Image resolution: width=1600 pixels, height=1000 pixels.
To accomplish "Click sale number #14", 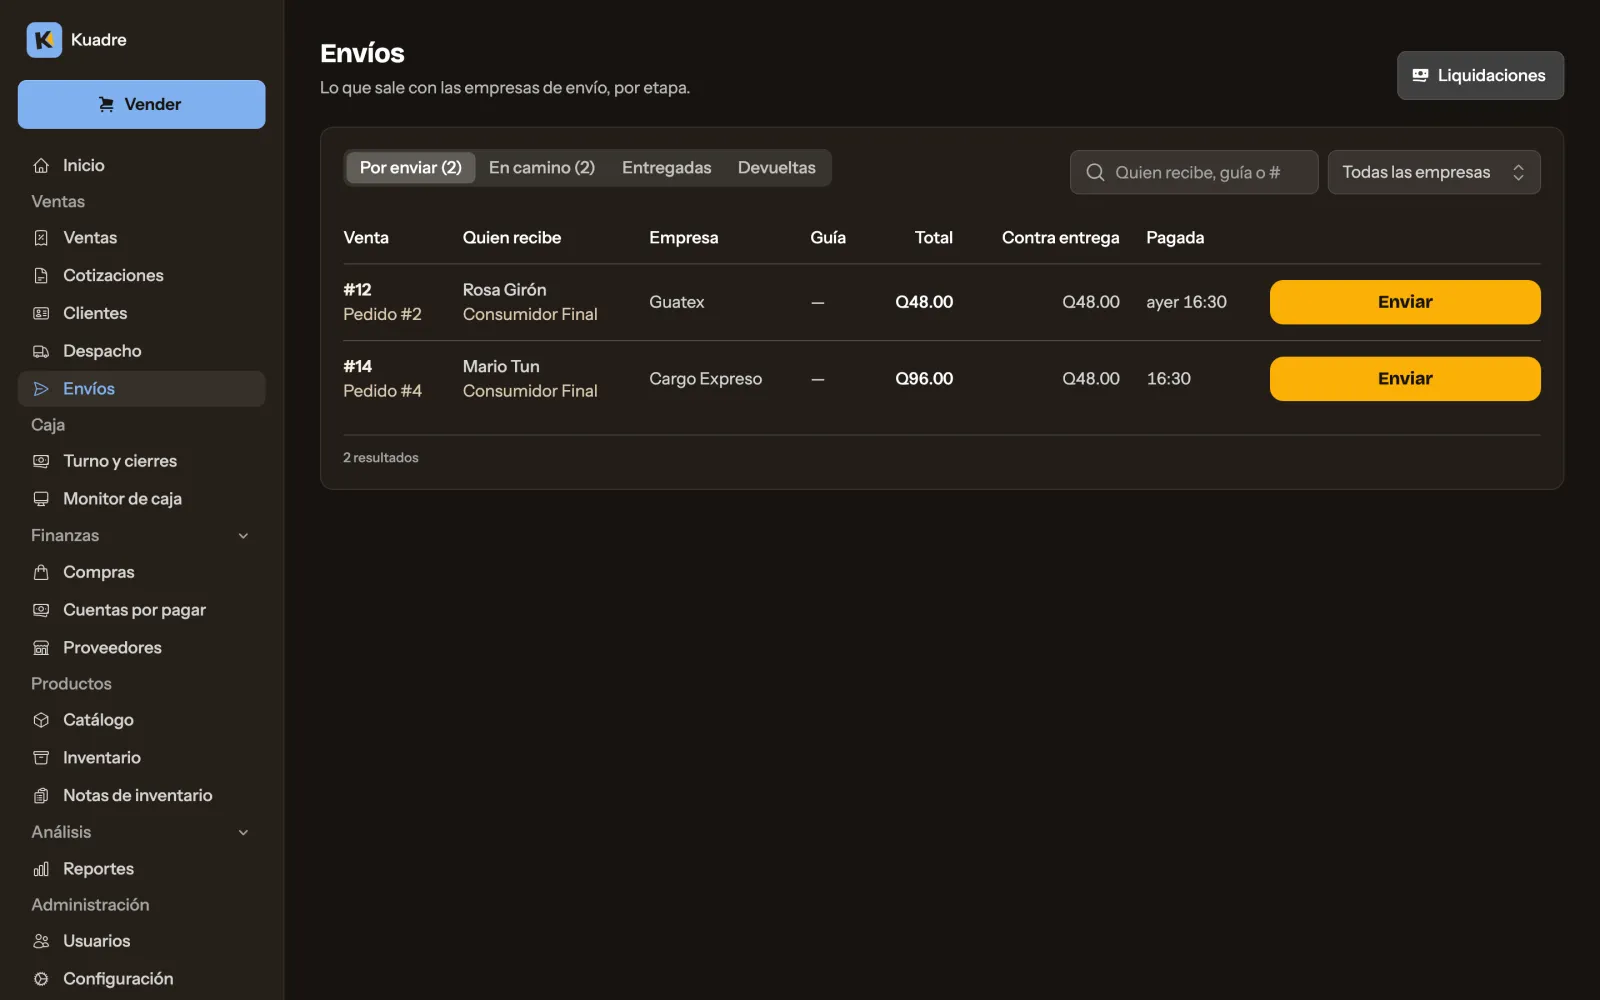I will 357,367.
